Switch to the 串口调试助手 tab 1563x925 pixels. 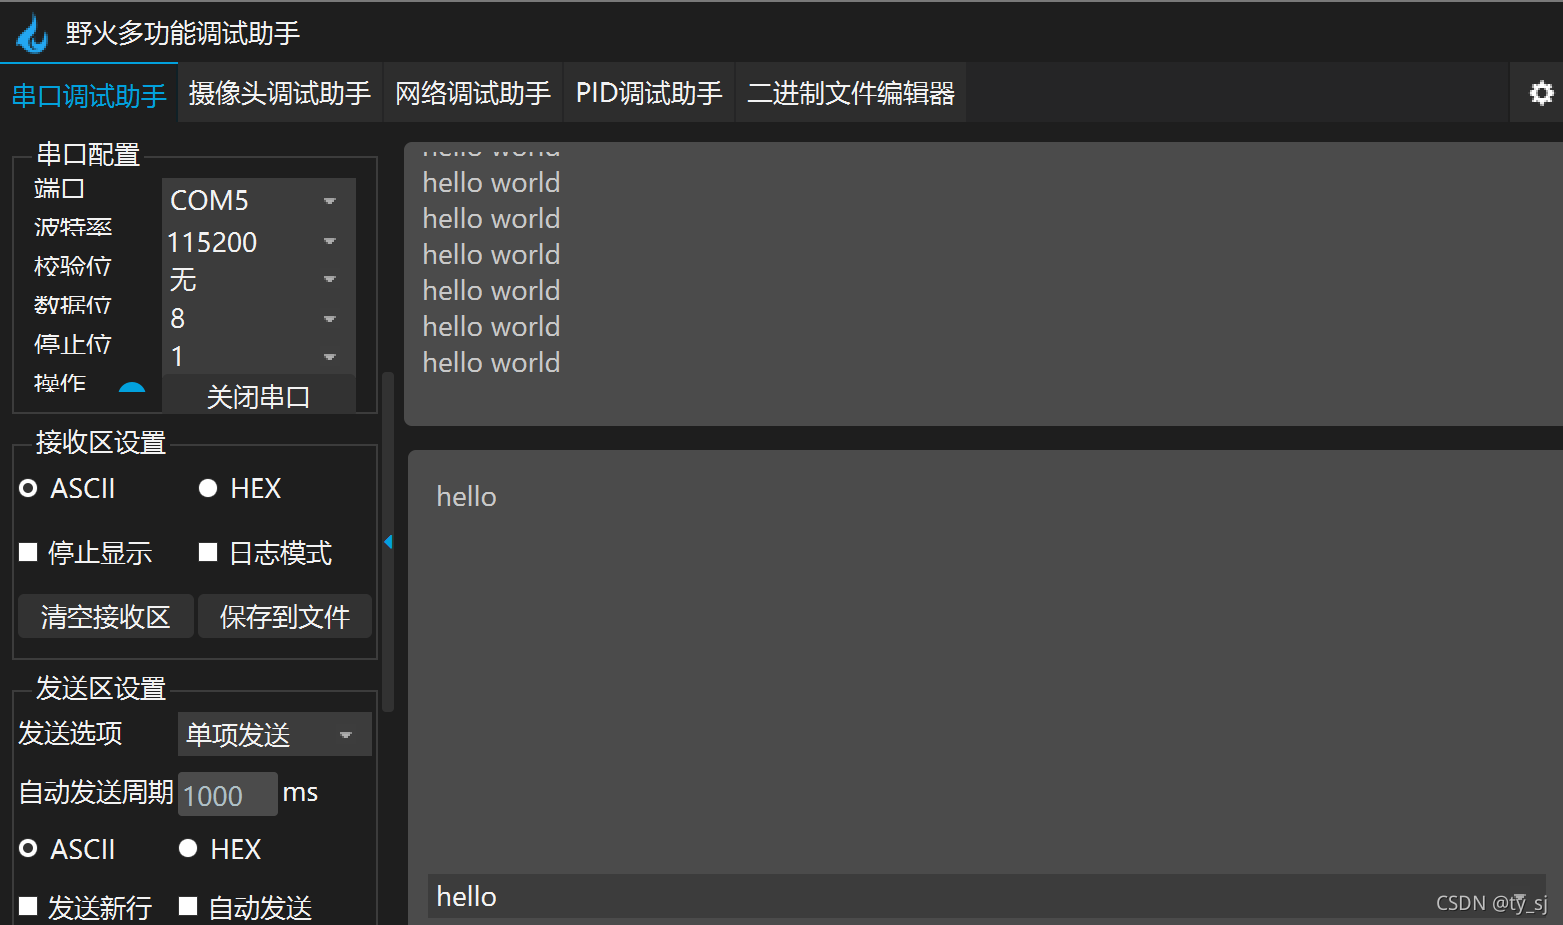tap(89, 95)
